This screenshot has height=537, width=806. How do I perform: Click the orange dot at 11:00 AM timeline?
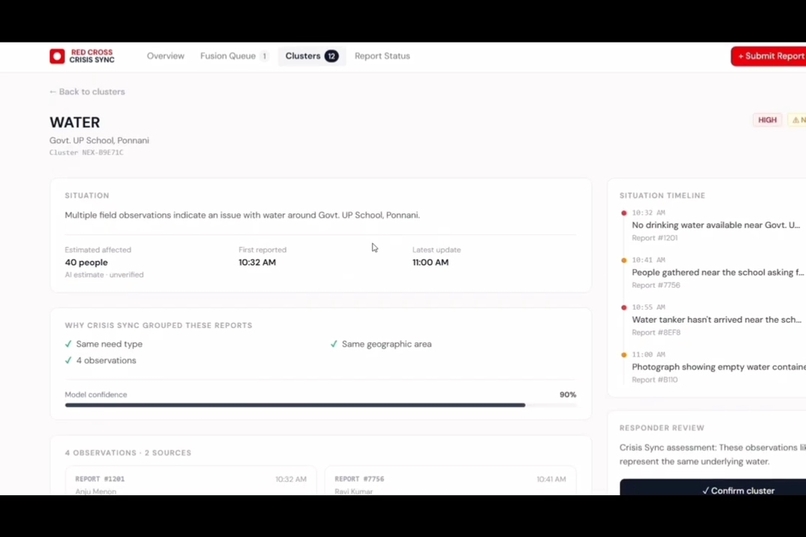(624, 355)
